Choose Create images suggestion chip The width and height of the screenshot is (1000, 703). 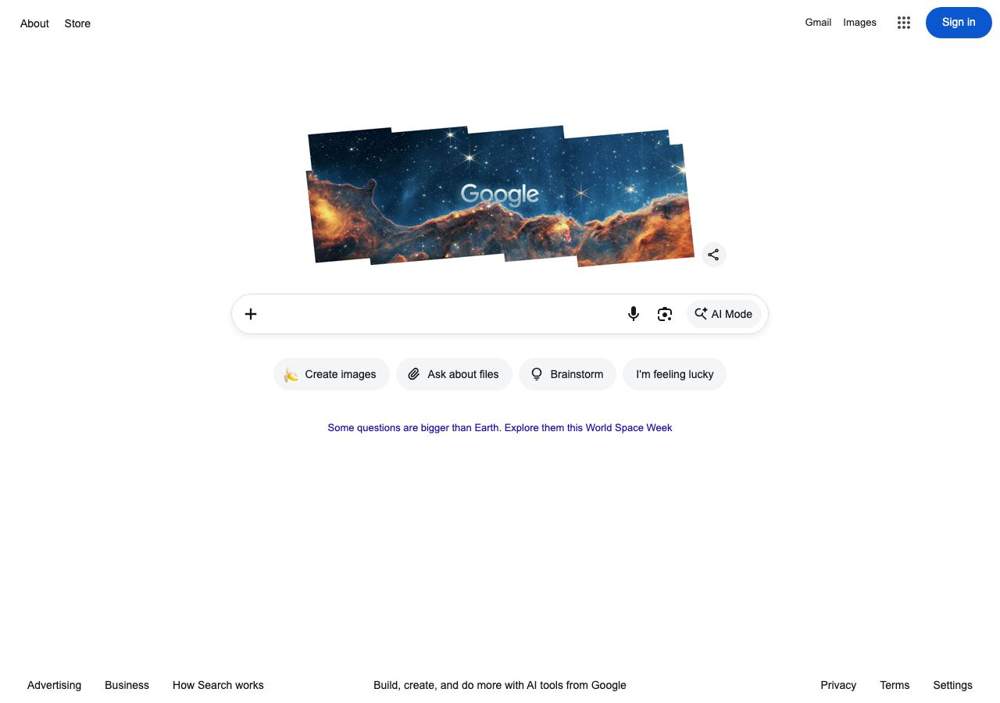click(332, 374)
